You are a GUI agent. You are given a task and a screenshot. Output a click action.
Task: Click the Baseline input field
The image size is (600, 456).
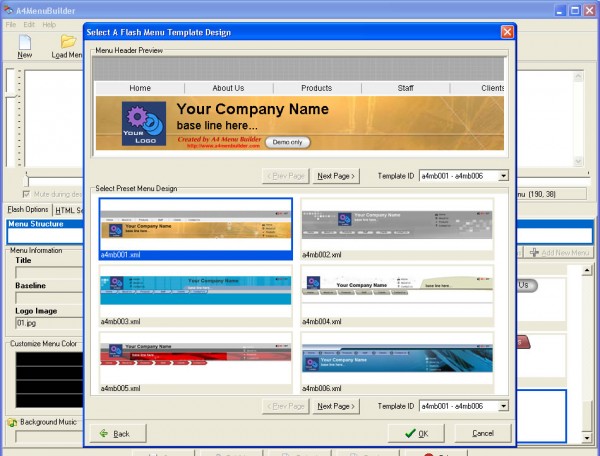coord(49,298)
